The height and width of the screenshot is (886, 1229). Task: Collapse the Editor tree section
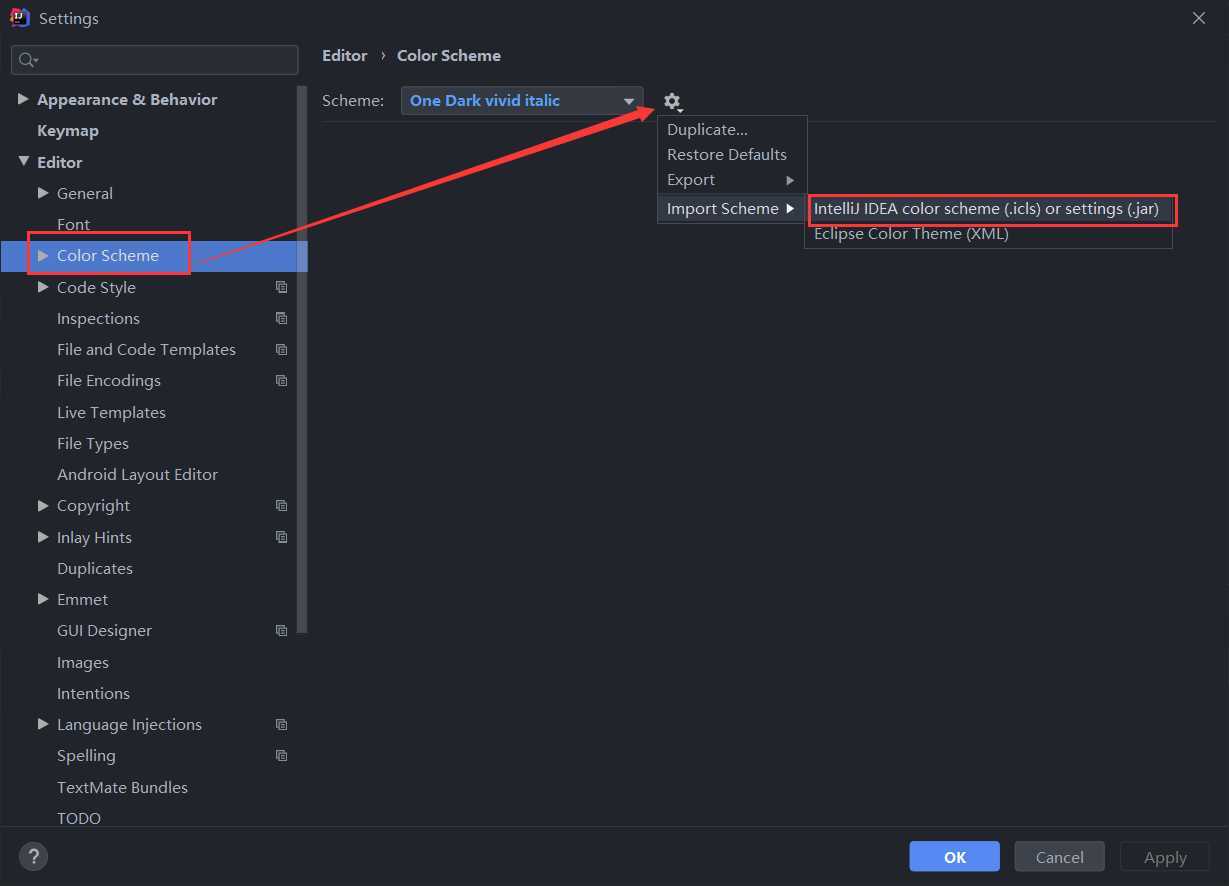coord(23,161)
